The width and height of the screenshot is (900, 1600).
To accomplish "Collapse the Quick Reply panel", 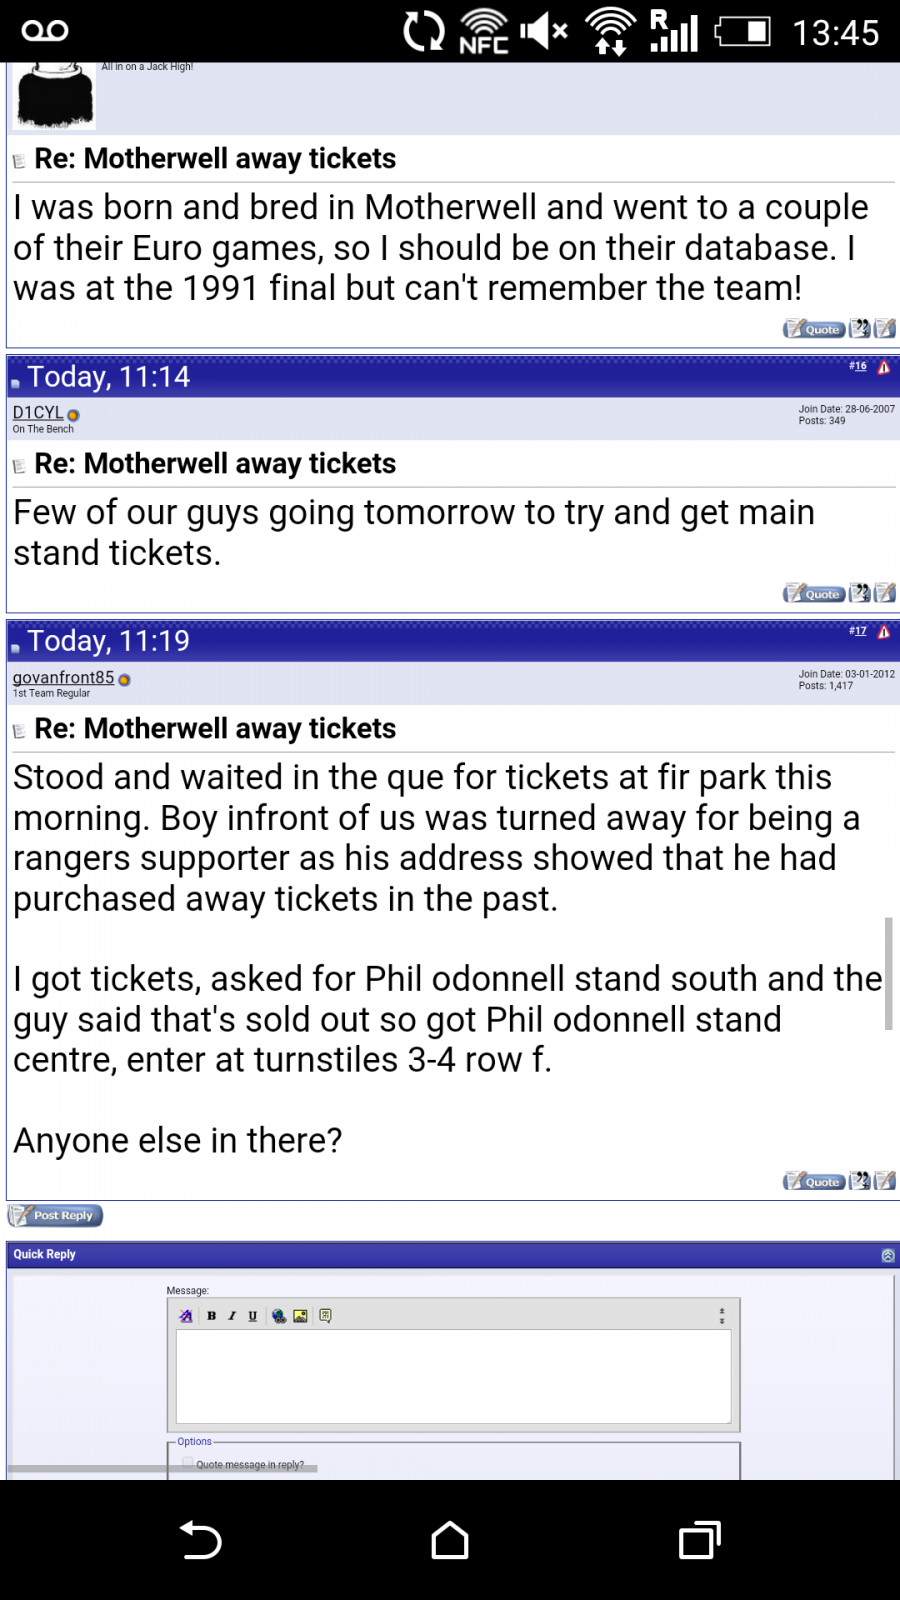I will pos(888,1256).
